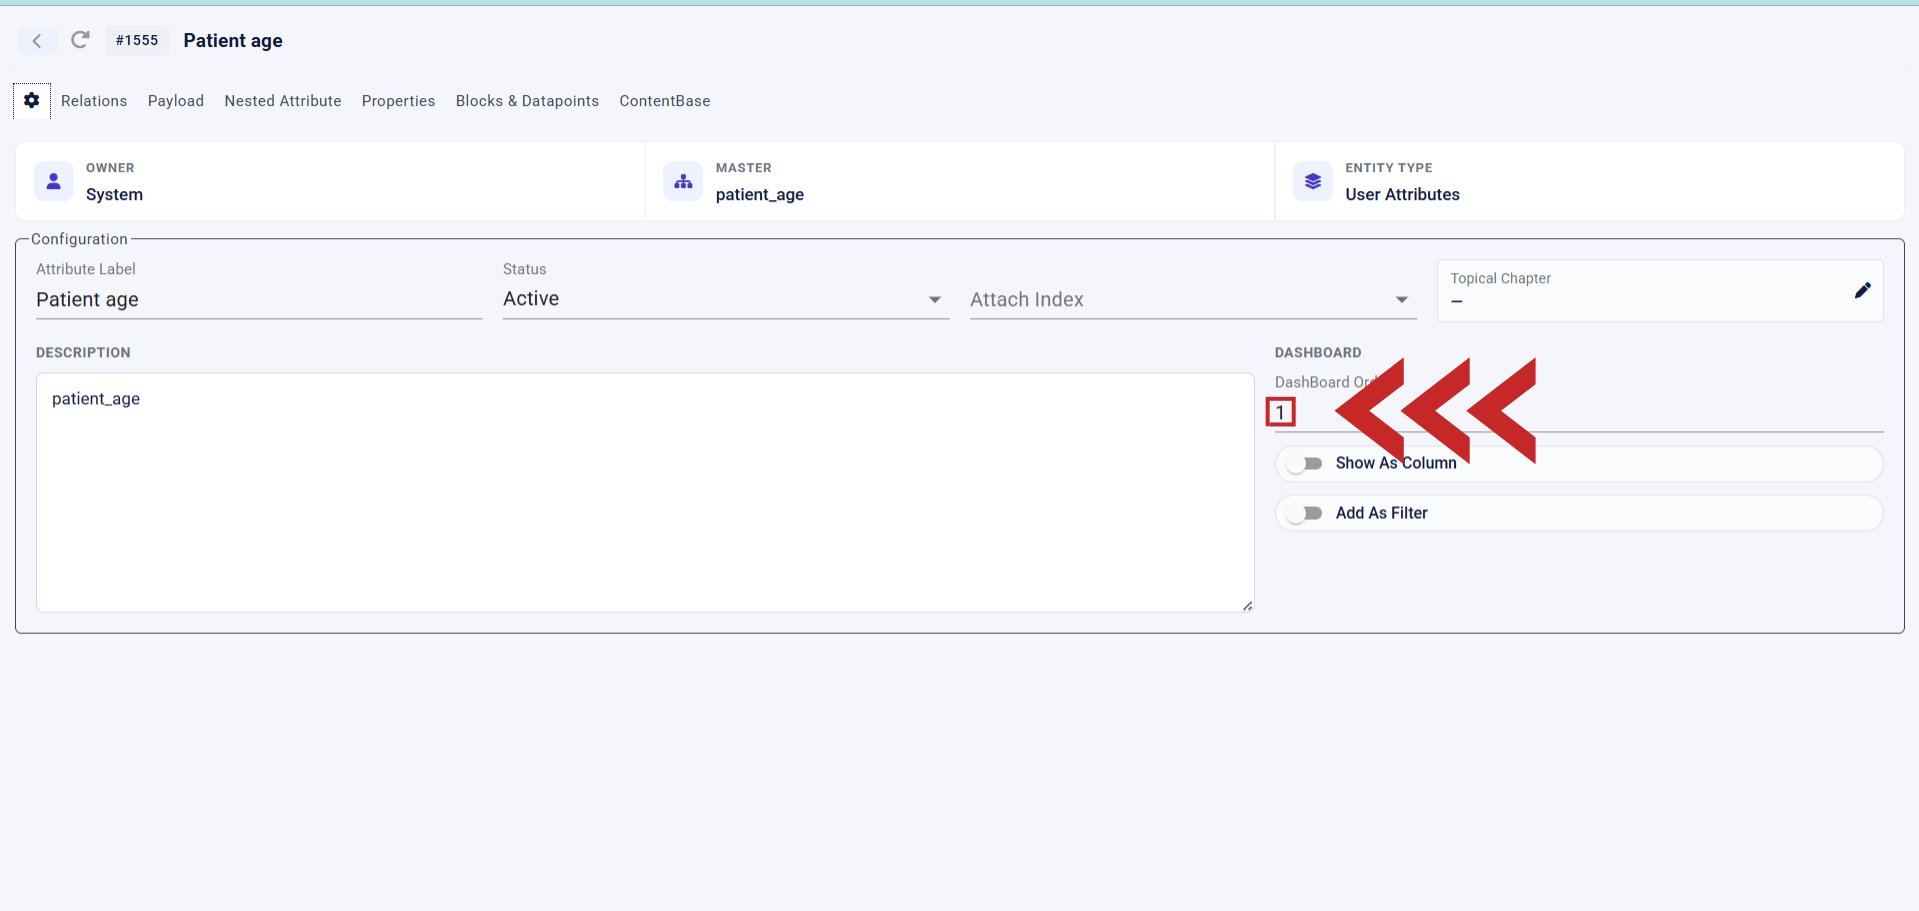
Task: Focus the Description text area
Action: [645, 492]
